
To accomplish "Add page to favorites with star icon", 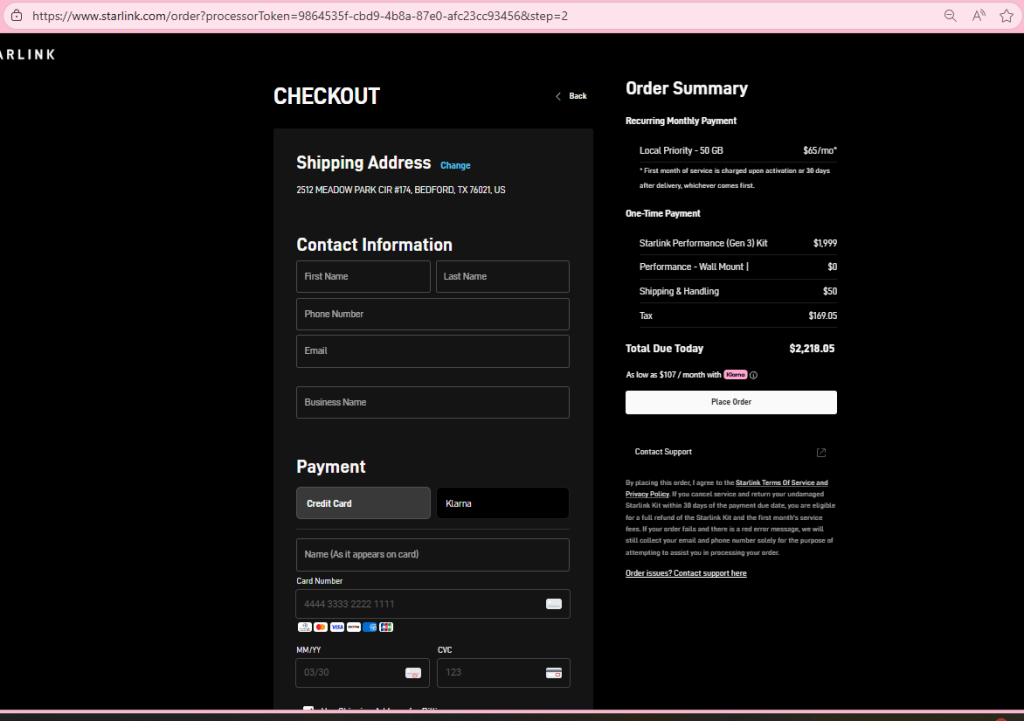I will [x=1006, y=16].
